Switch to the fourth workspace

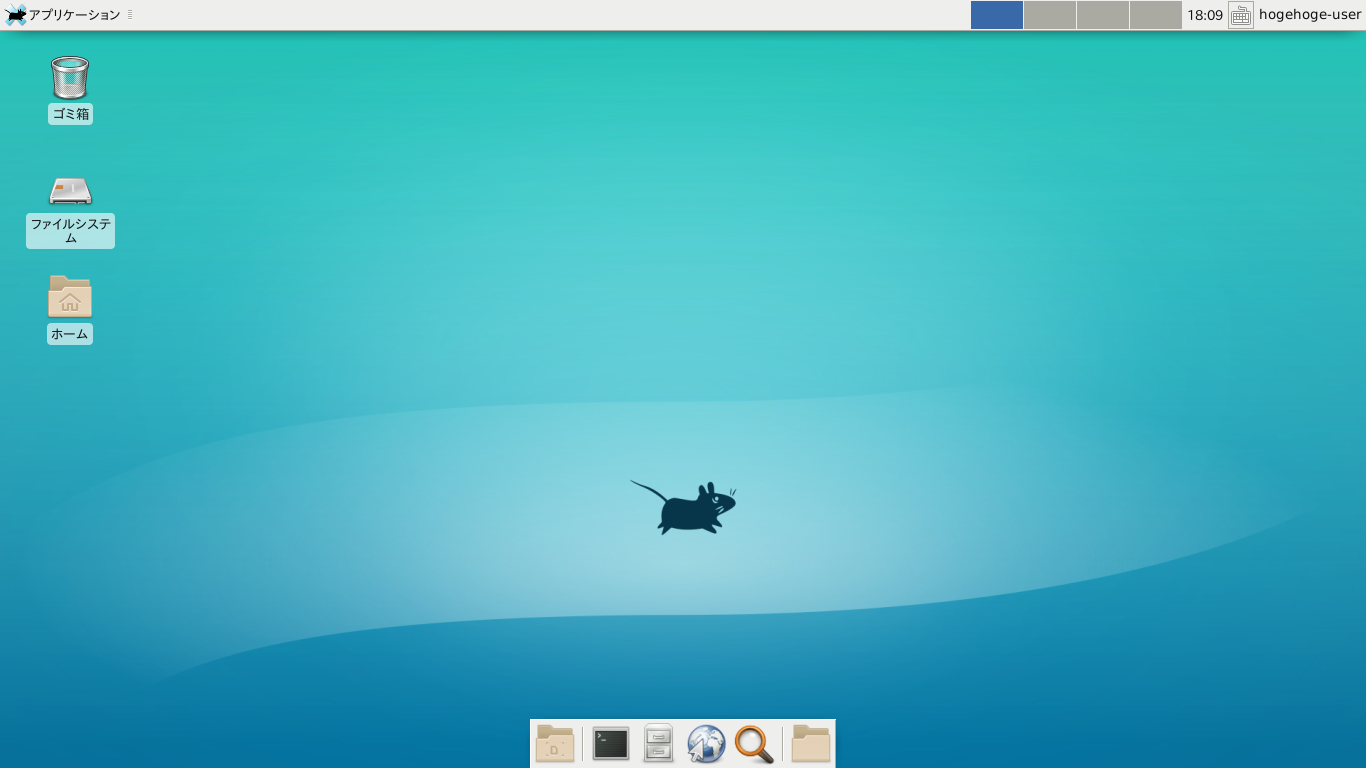point(1156,15)
